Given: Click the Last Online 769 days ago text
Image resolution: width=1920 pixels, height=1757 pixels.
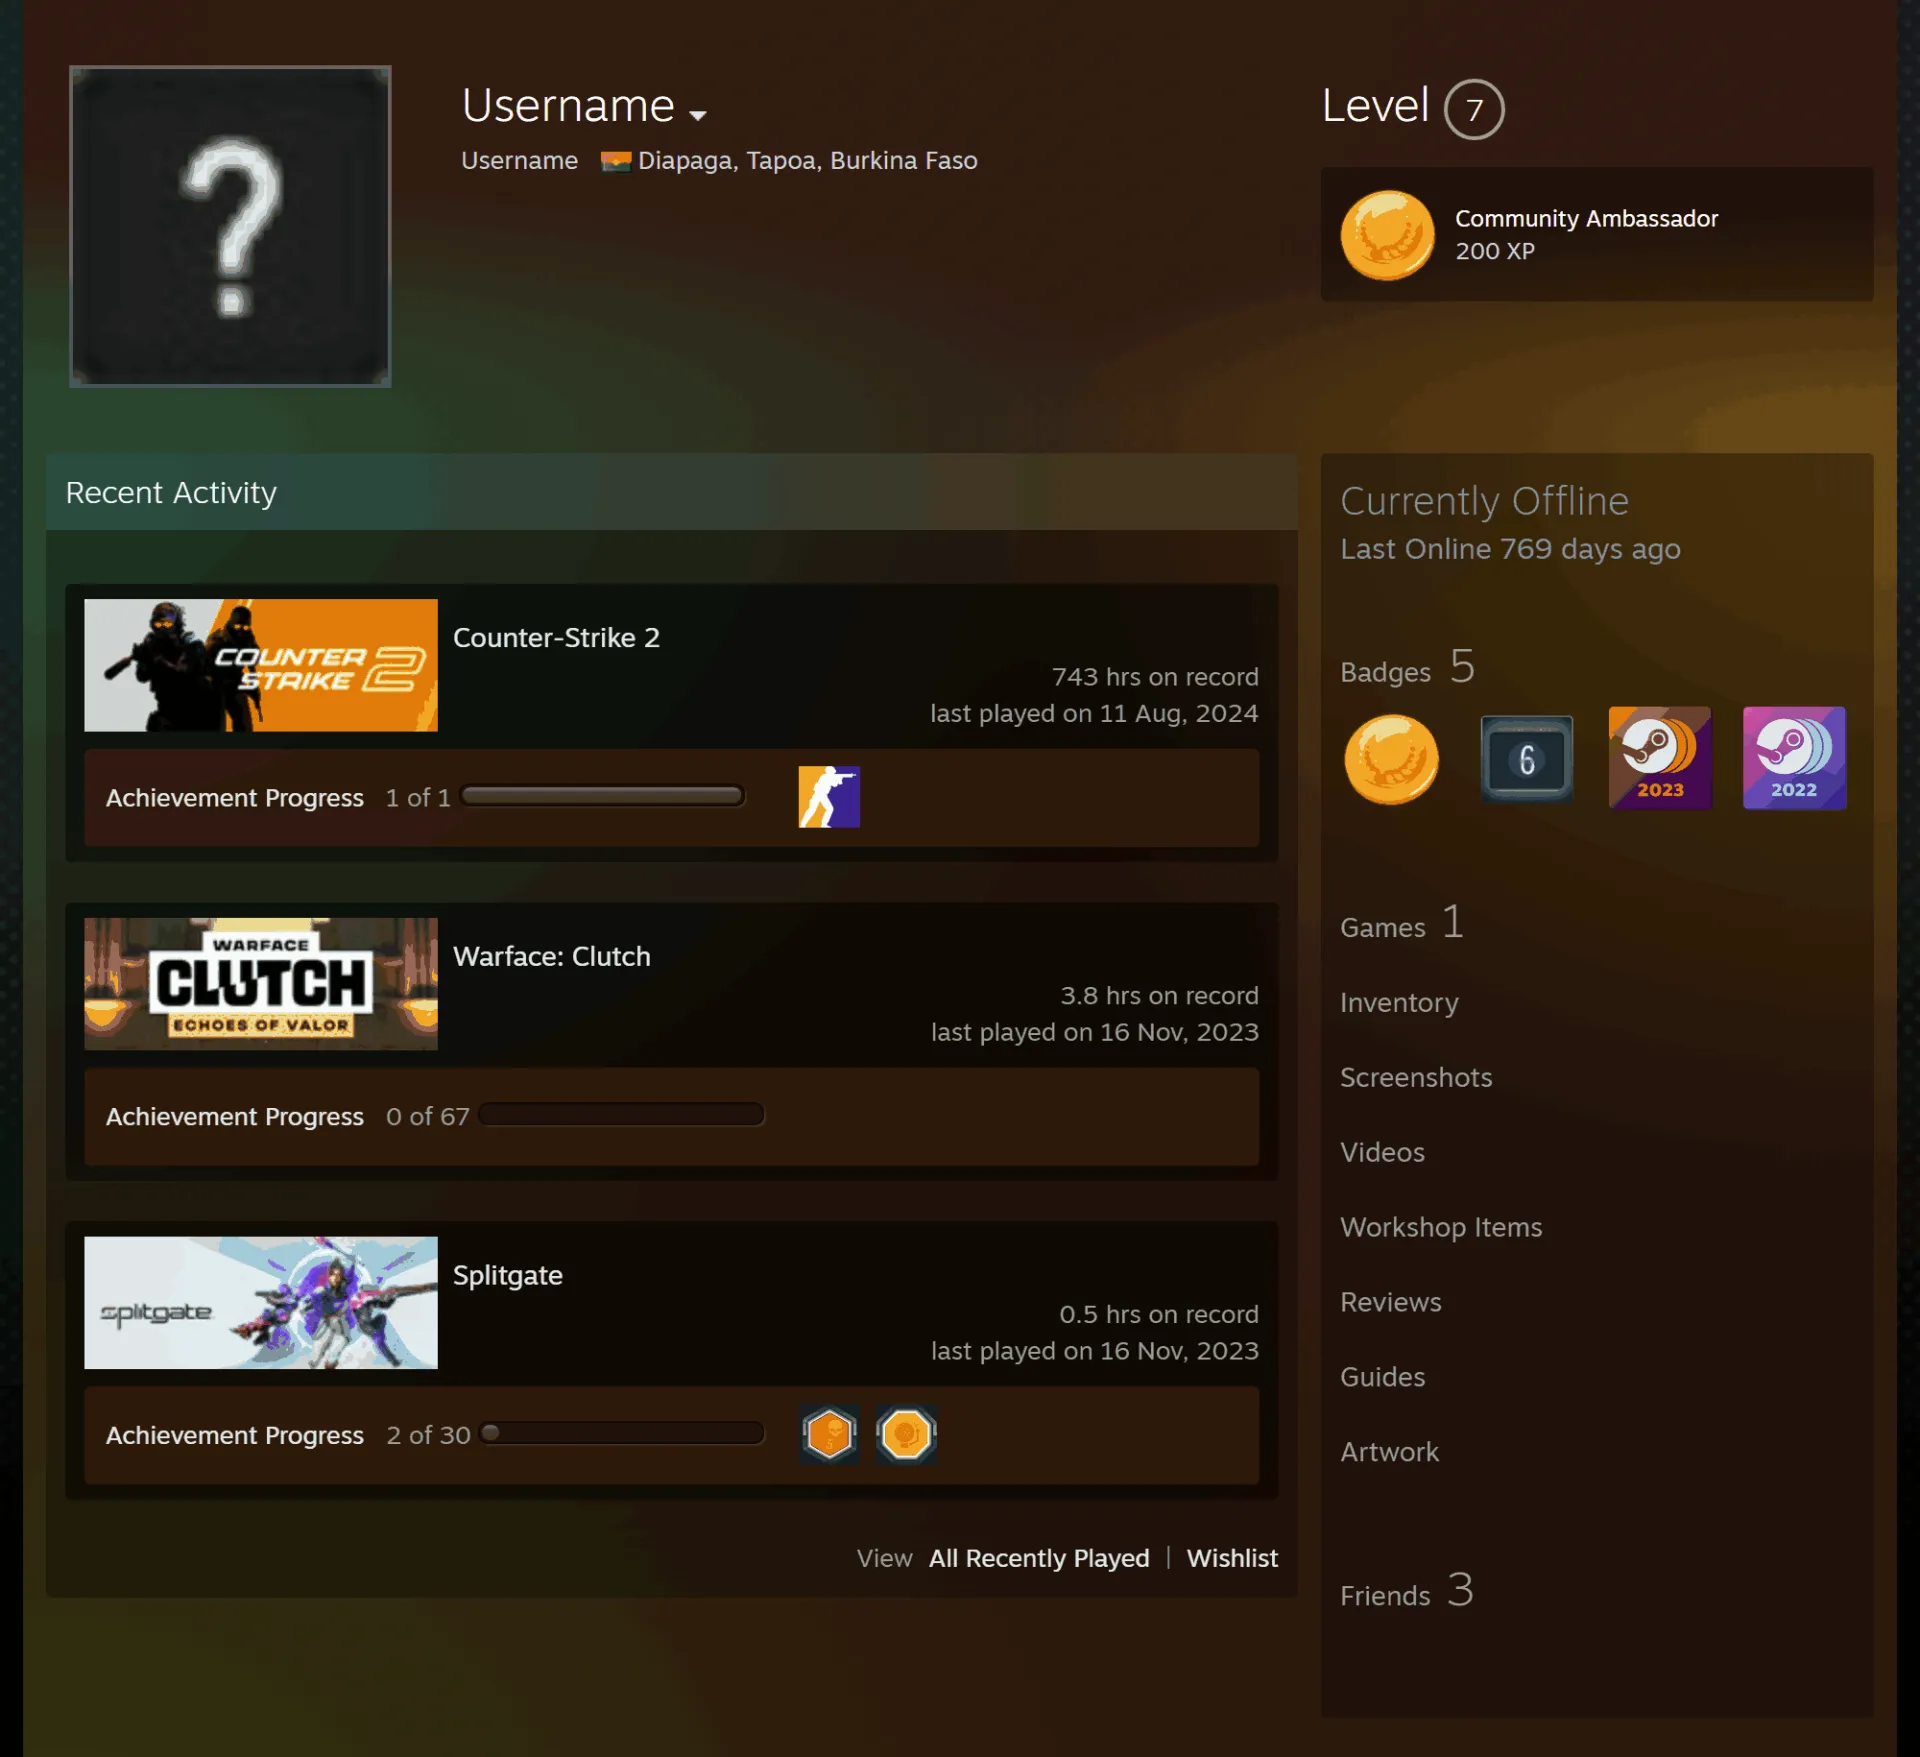Looking at the screenshot, I should pos(1510,549).
